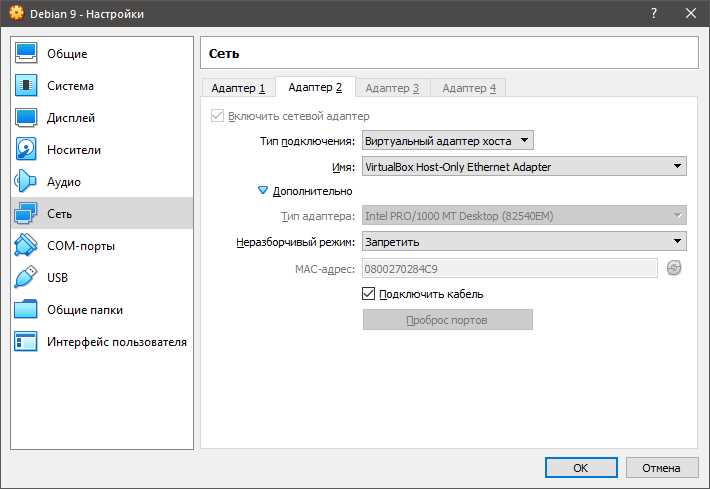Click the refresh MAC address icon
This screenshot has height=489, width=710.
click(x=674, y=268)
